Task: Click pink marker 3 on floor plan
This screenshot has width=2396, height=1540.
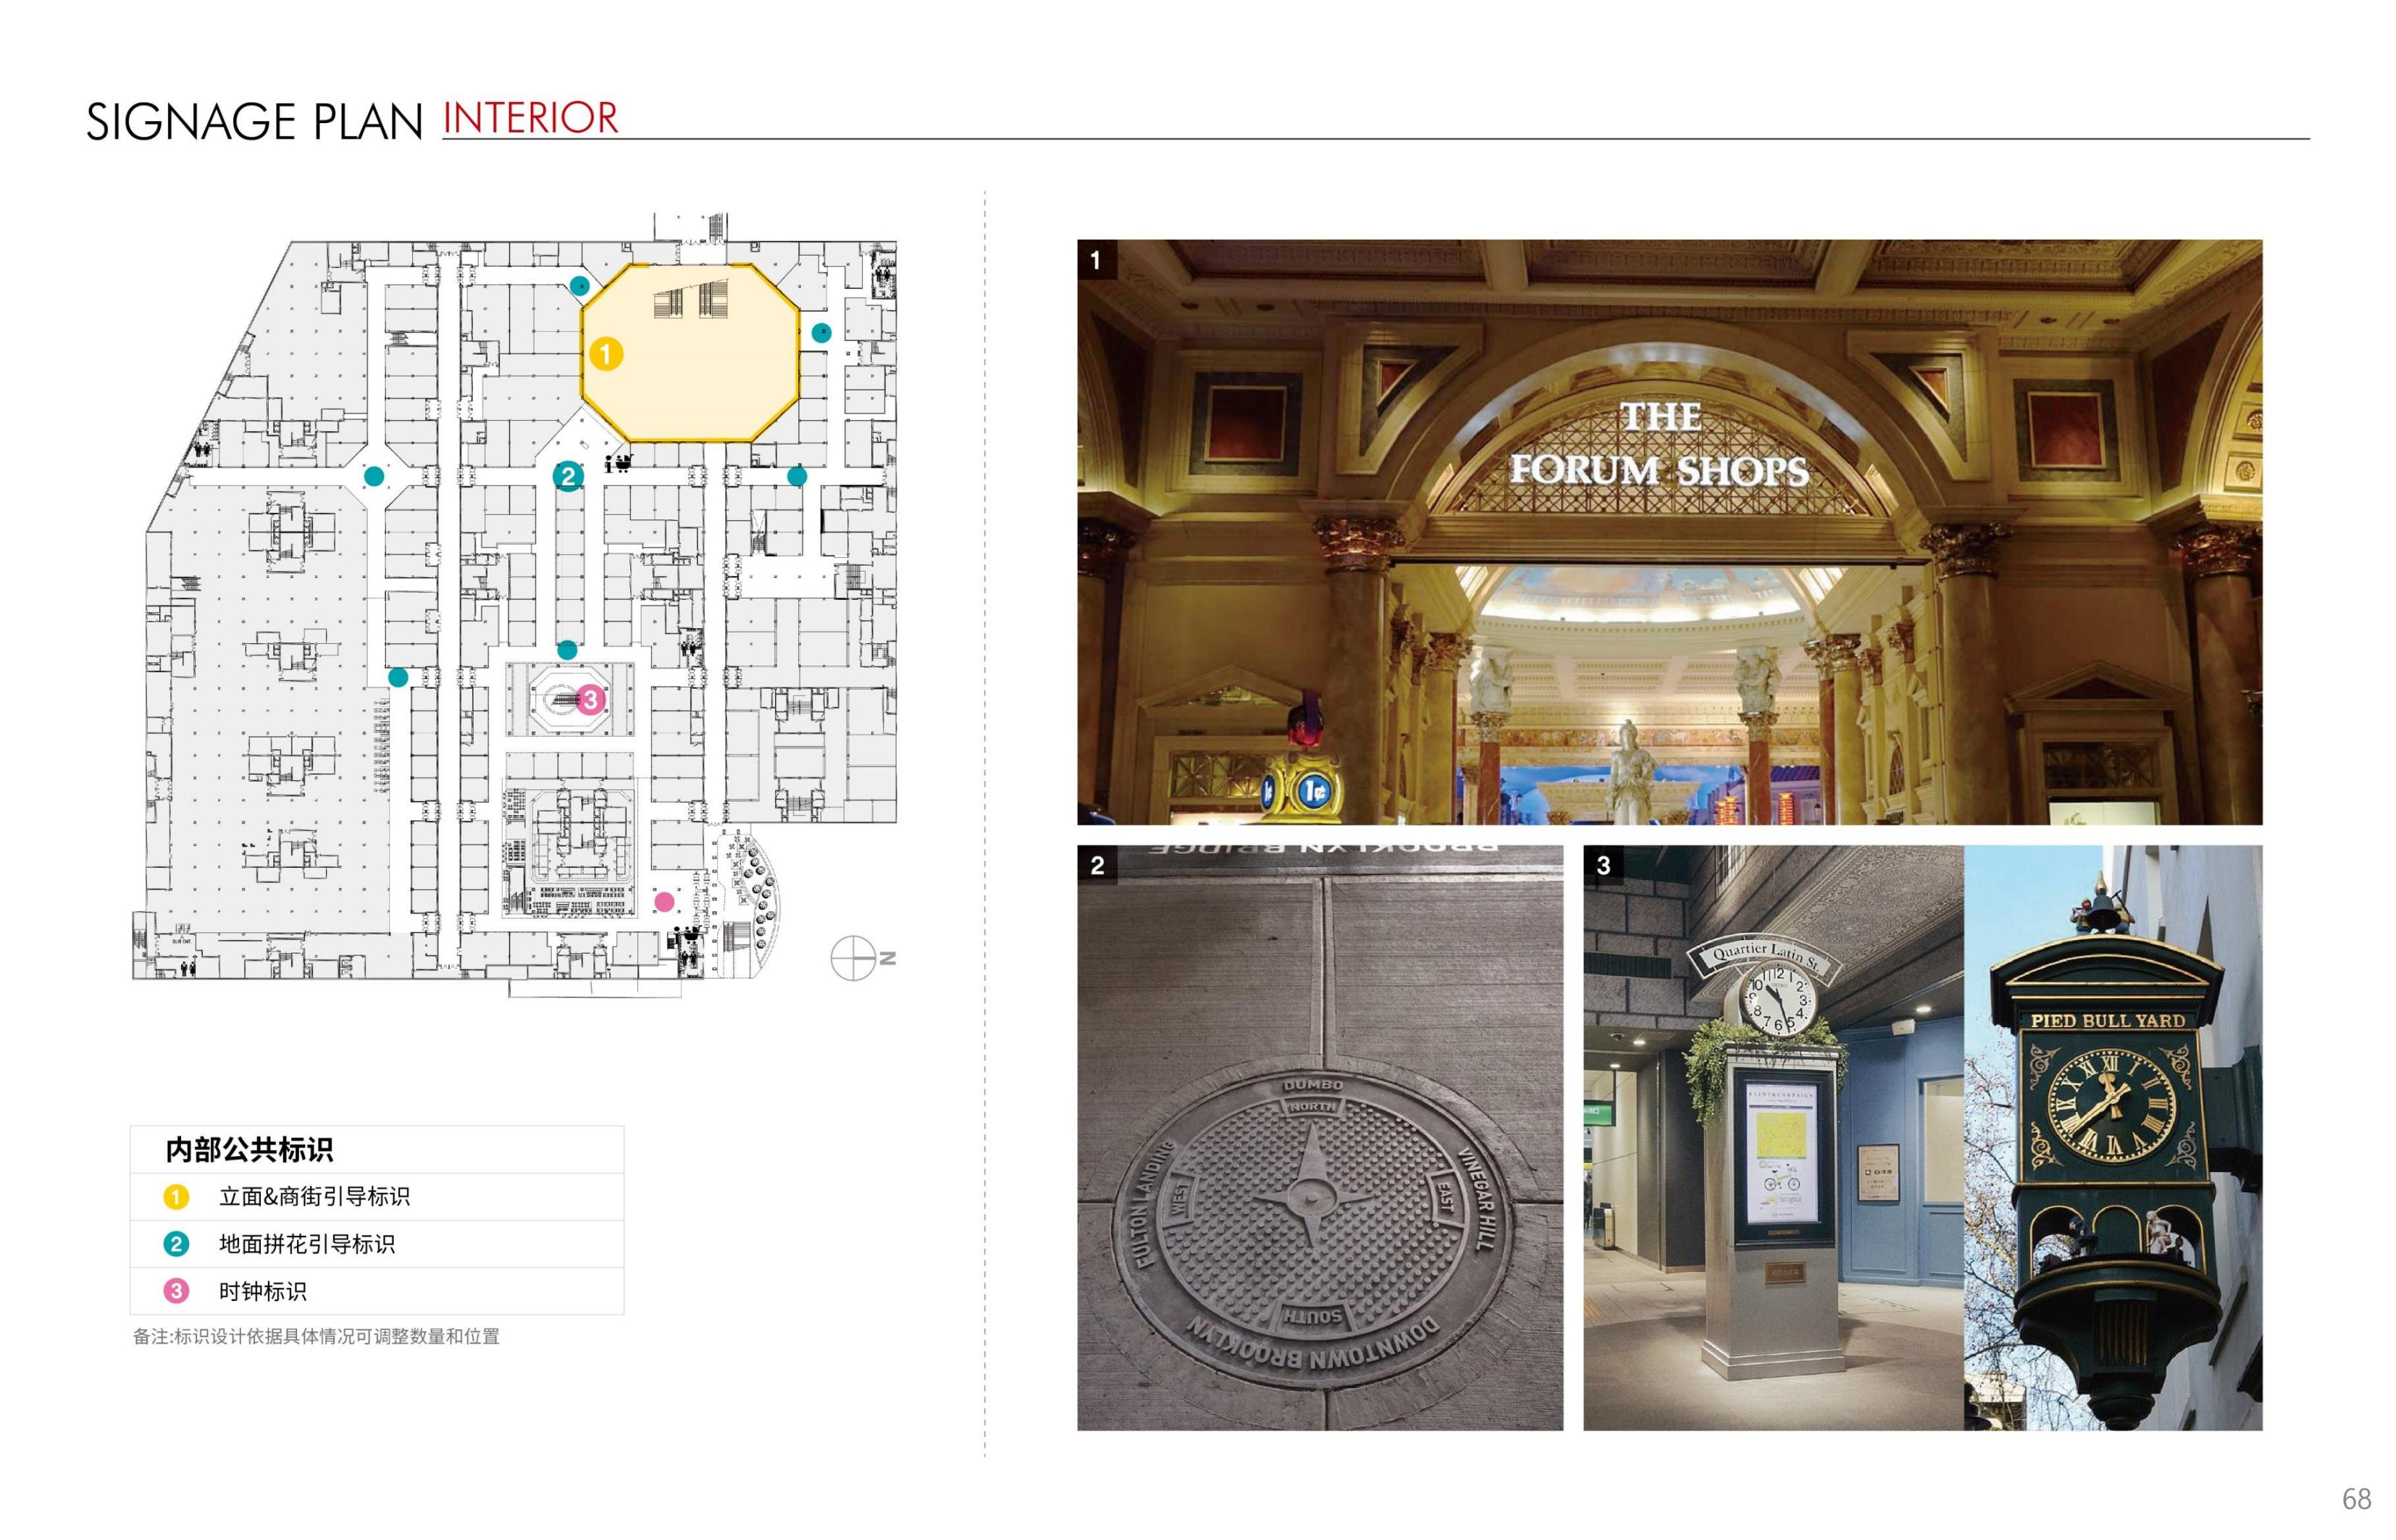Action: pos(590,699)
